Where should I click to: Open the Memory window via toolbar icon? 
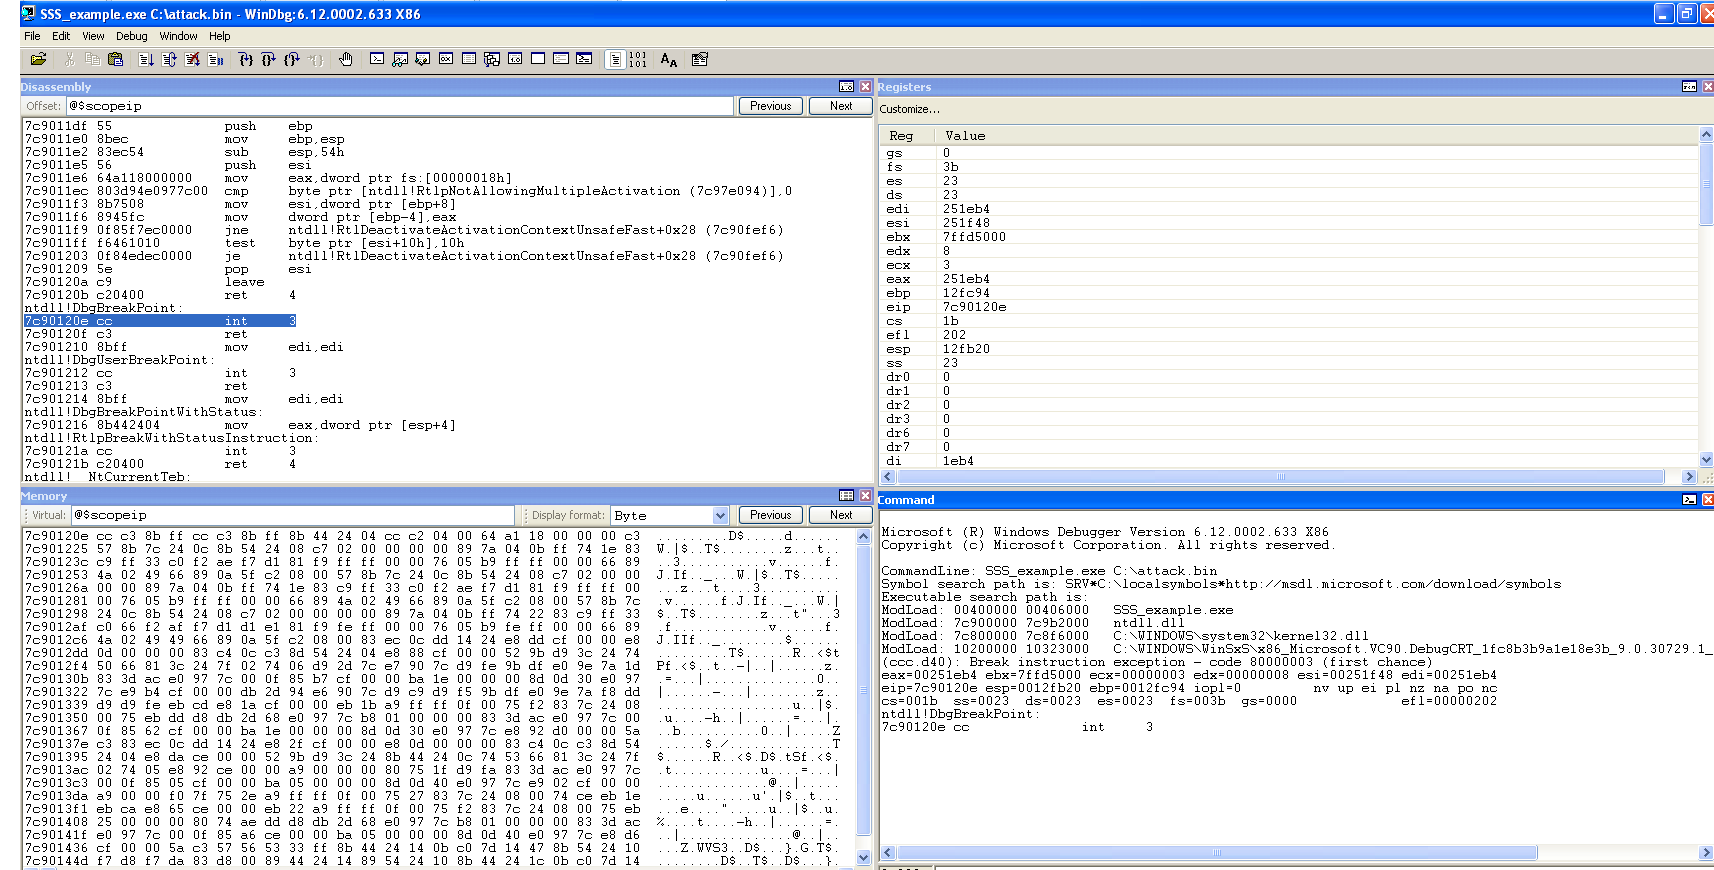click(x=469, y=60)
